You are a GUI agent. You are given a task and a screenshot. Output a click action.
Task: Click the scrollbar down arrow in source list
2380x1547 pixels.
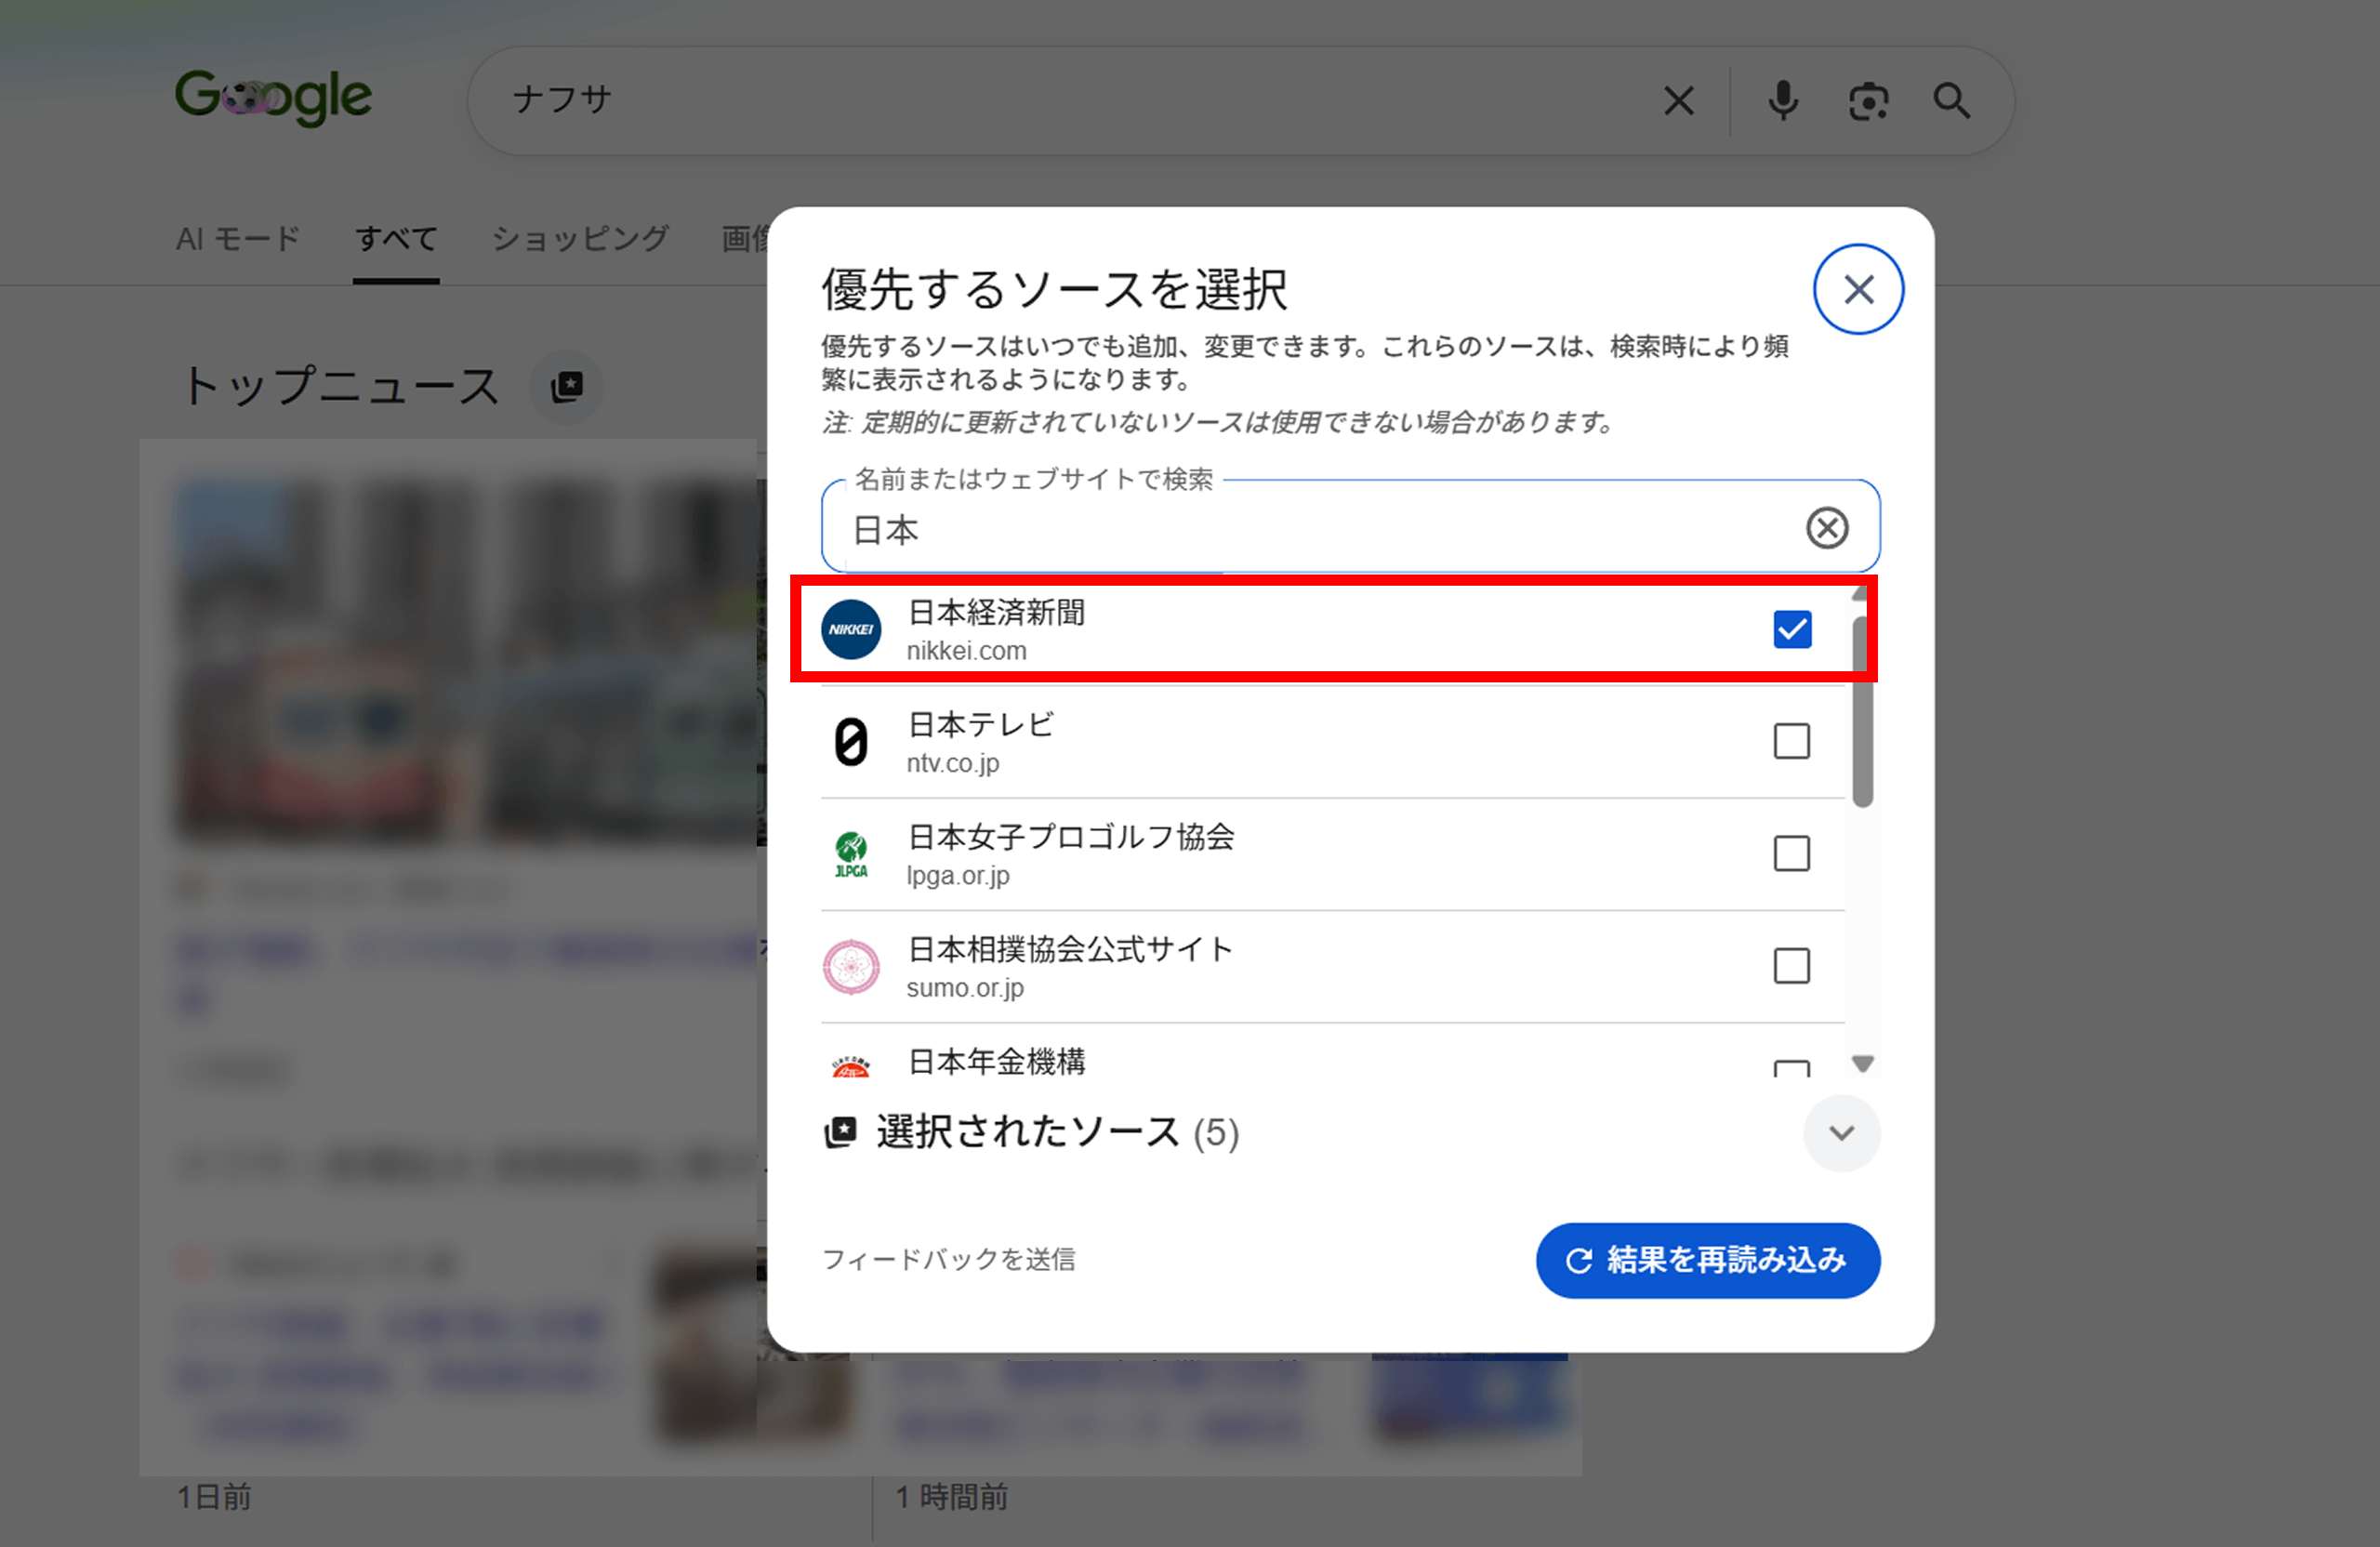1862,1063
